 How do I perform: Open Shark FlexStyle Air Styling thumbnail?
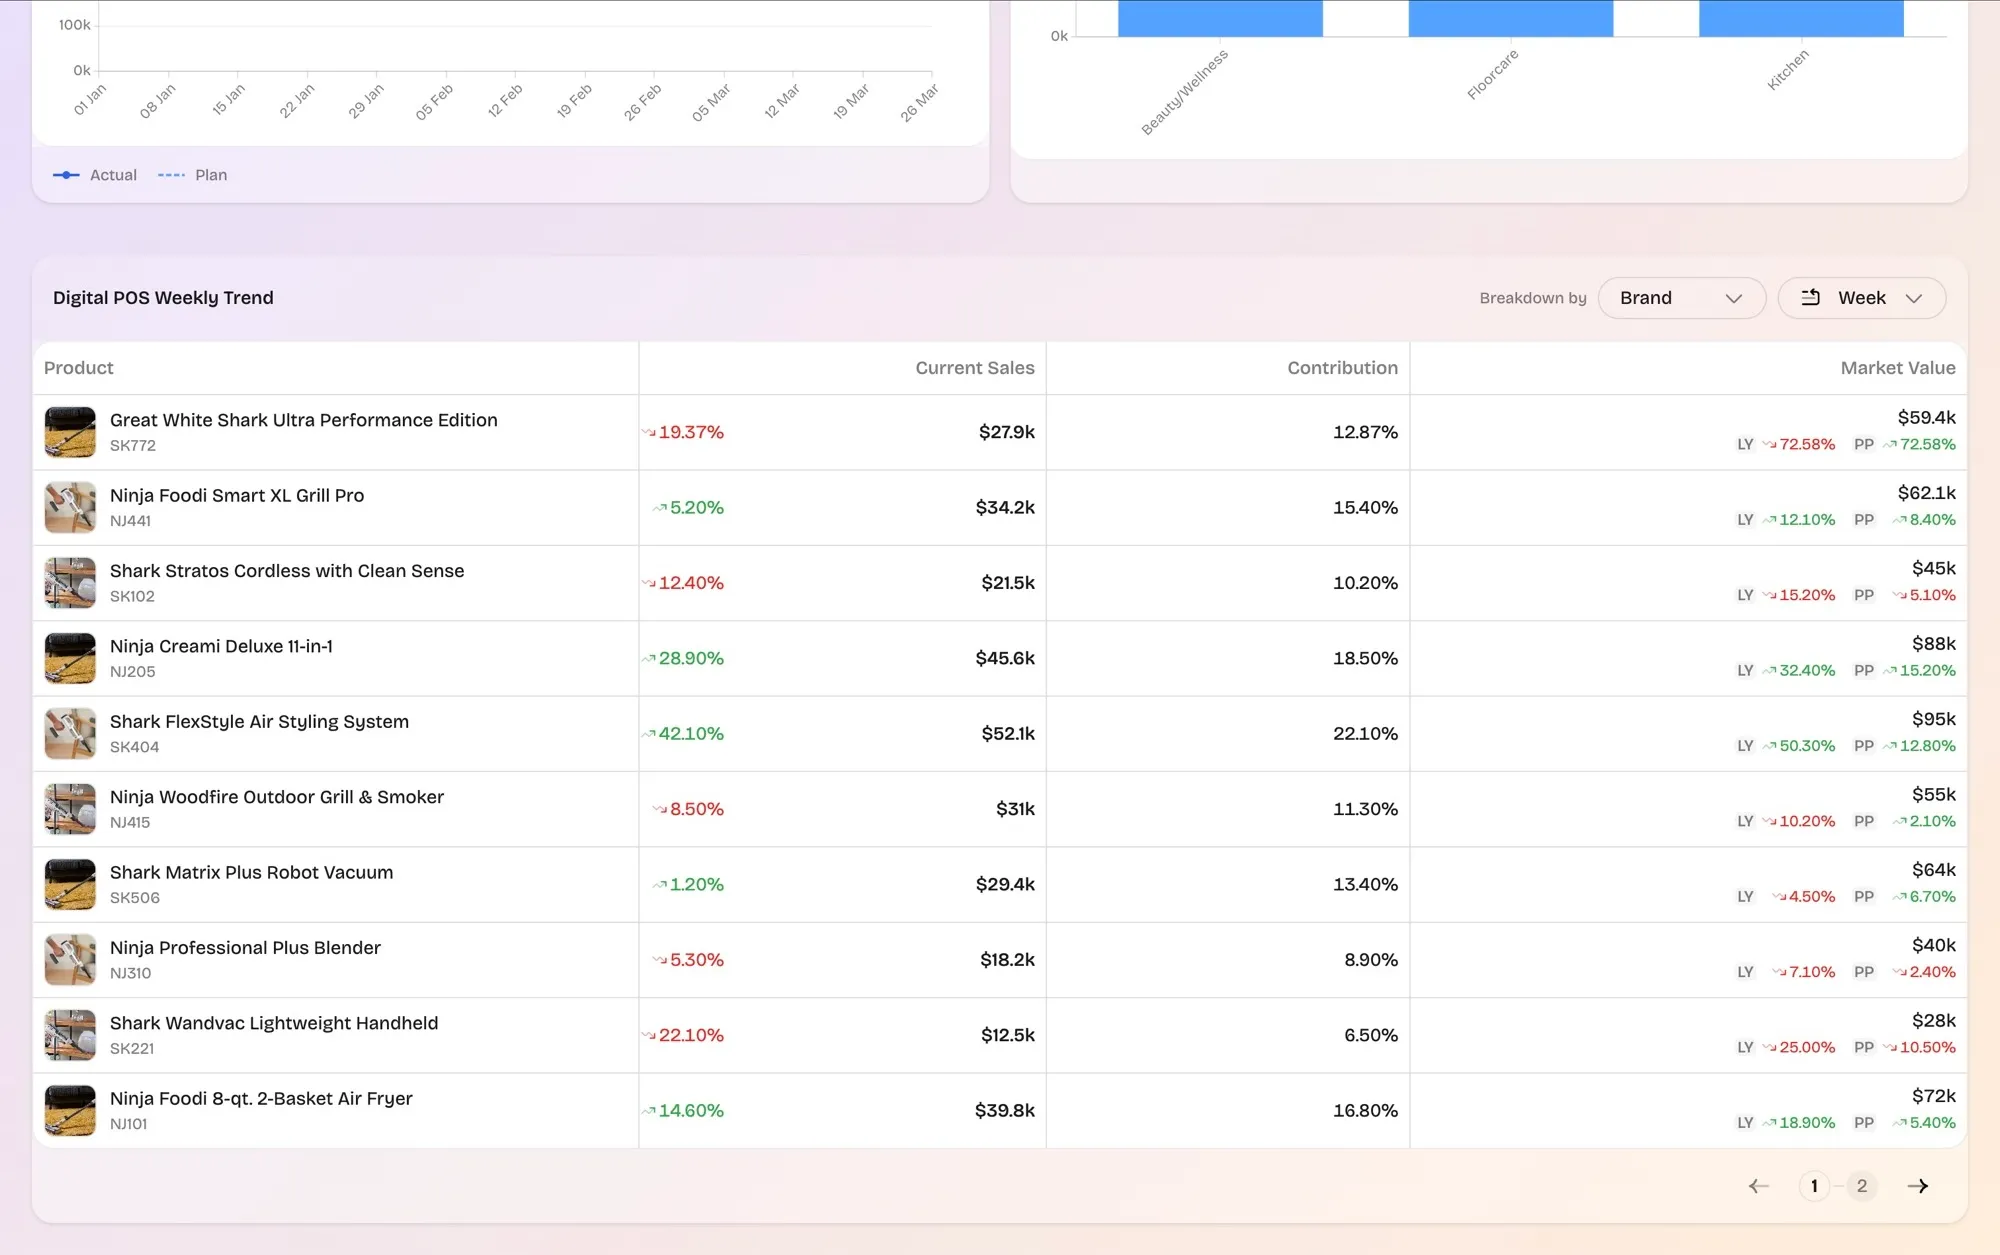click(x=70, y=733)
